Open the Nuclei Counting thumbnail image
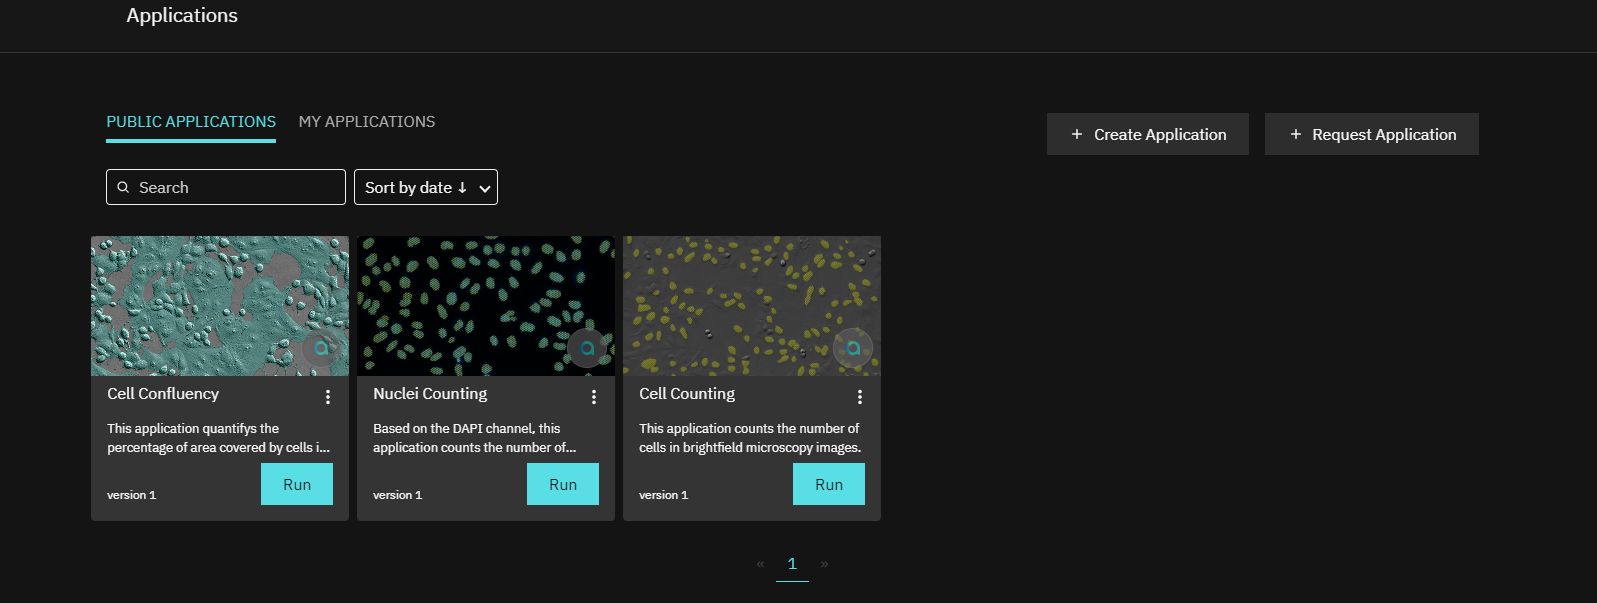 click(486, 306)
